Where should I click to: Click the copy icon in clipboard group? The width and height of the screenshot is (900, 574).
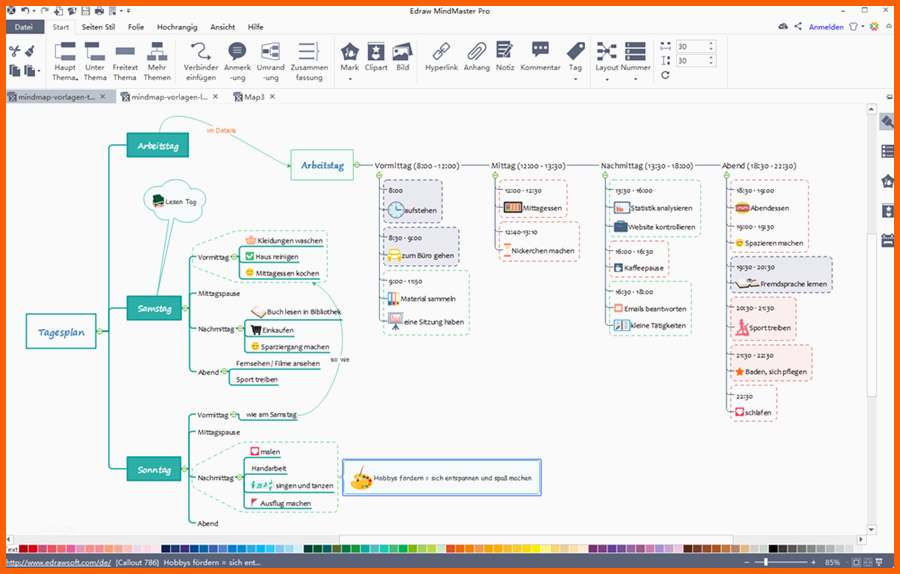[x=15, y=71]
